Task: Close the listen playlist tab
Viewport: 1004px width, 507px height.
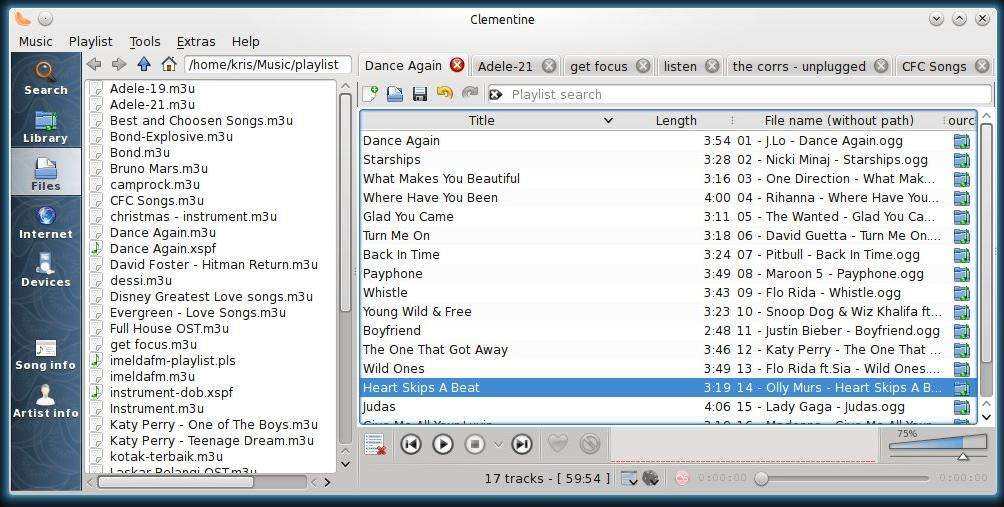Action: pos(712,66)
